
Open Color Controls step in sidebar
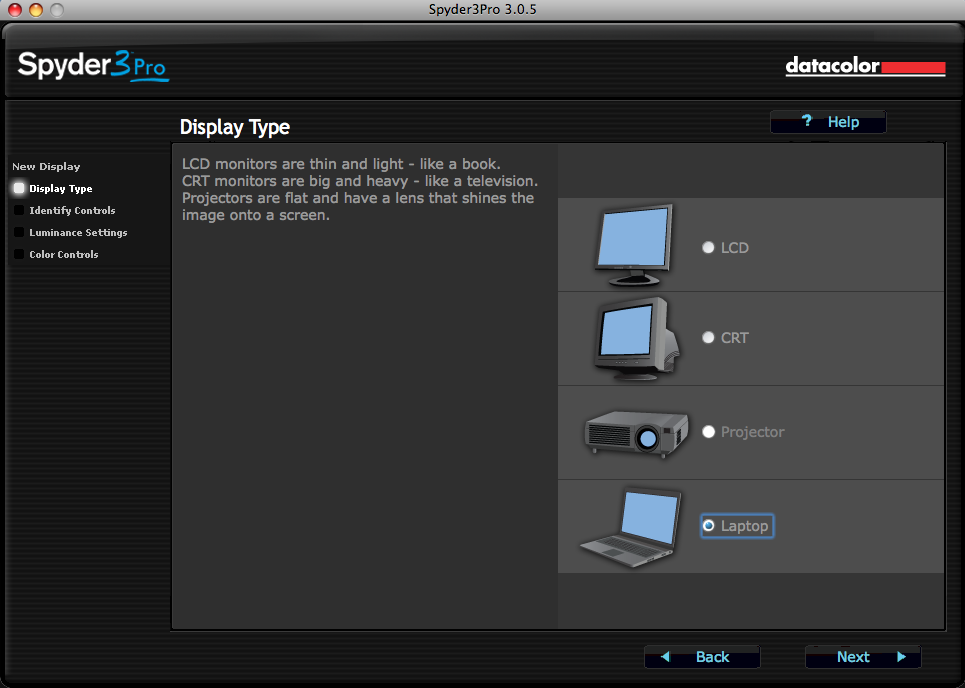pyautogui.click(x=64, y=255)
